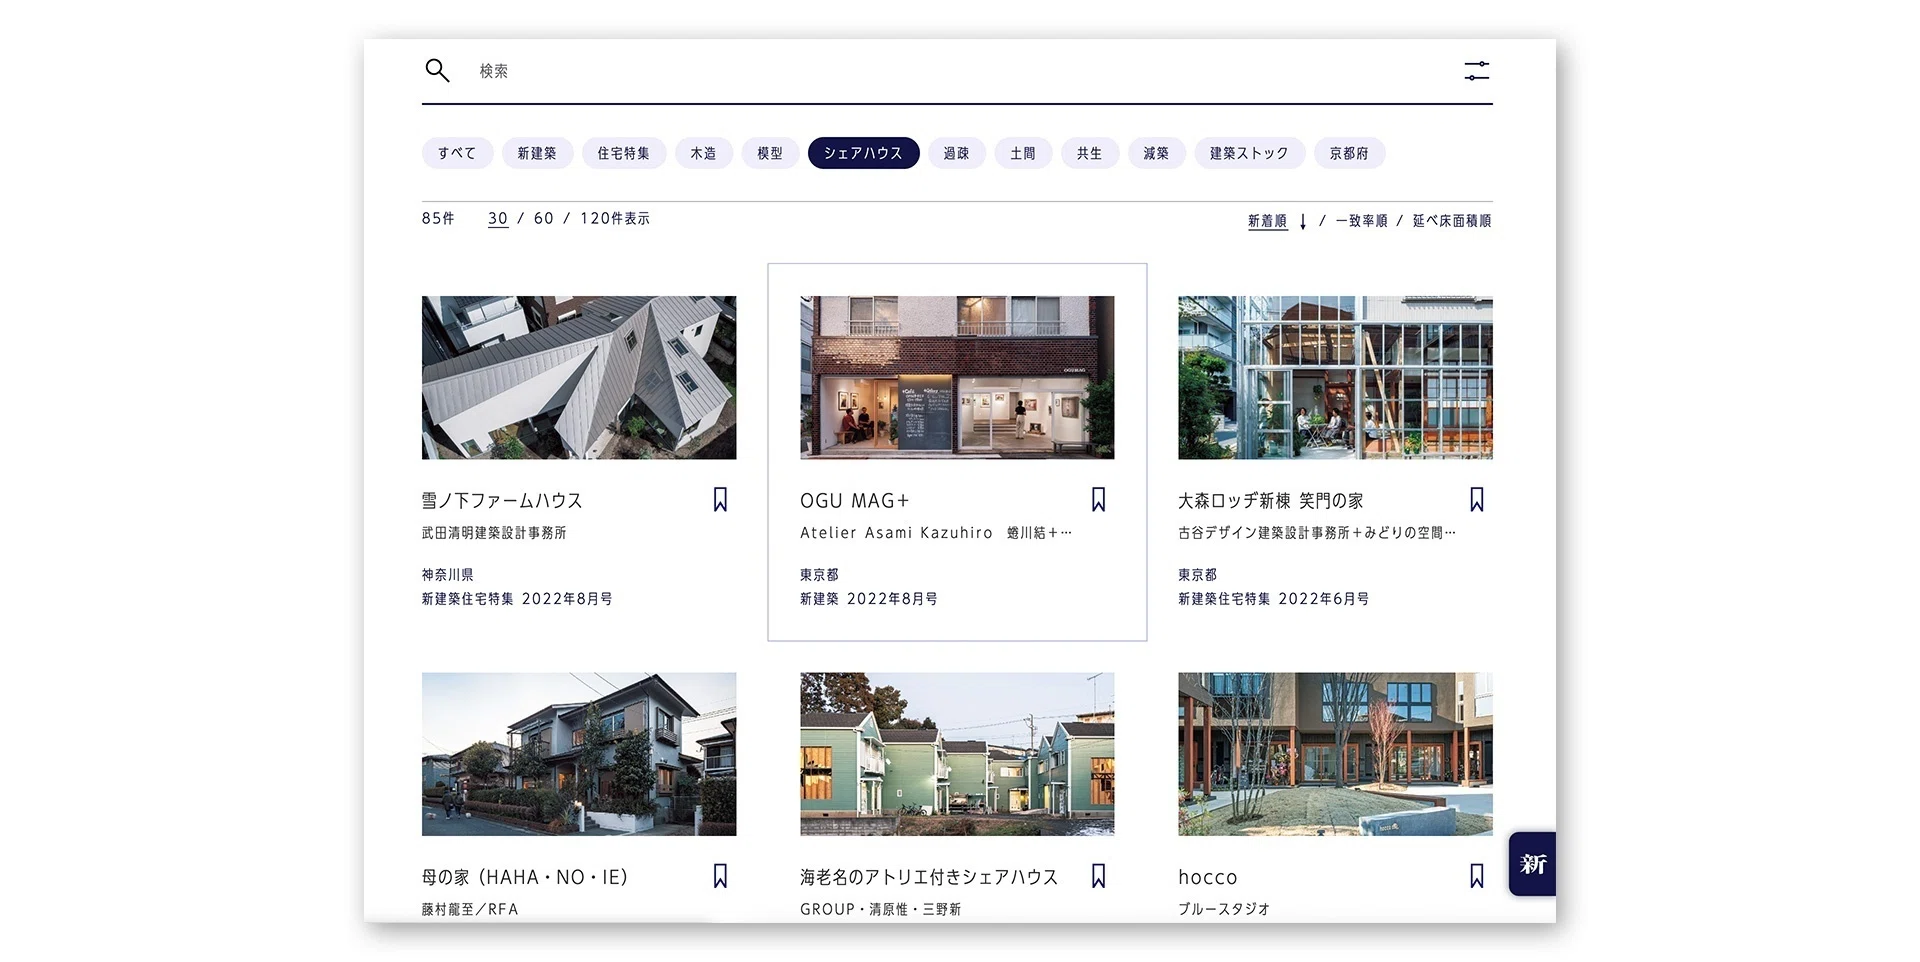Screen dimensions: 1920x962
Task: Select the 建築ストック filter tag
Action: tap(1249, 153)
